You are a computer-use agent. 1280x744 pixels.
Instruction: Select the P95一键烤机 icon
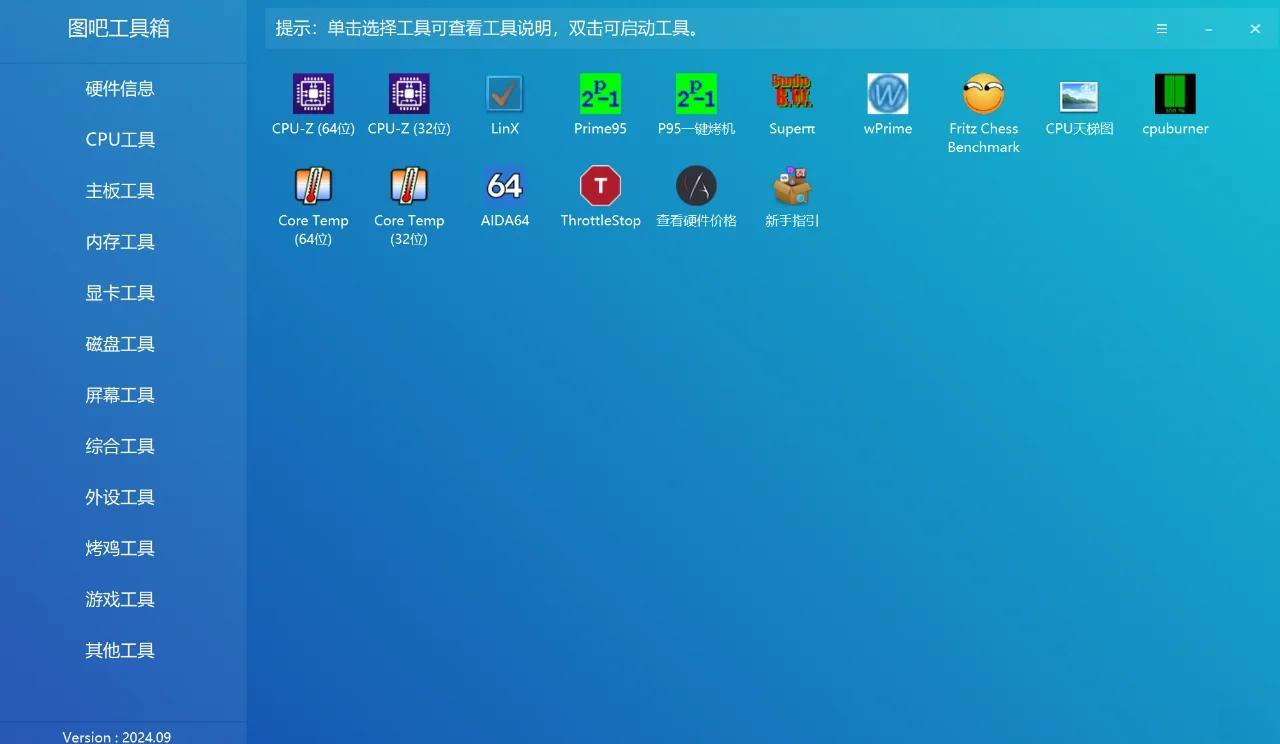coord(696,94)
